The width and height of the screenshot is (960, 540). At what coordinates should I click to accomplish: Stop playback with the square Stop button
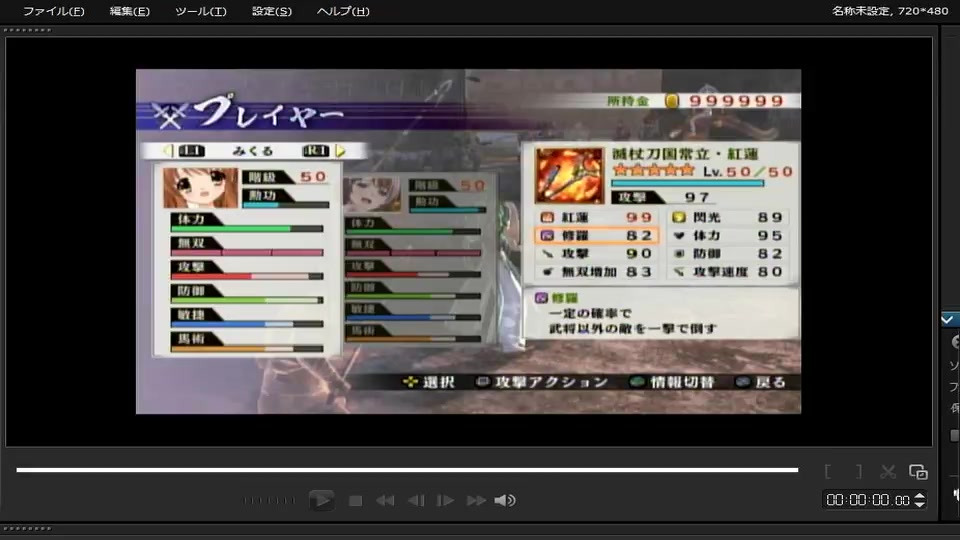pyautogui.click(x=355, y=501)
